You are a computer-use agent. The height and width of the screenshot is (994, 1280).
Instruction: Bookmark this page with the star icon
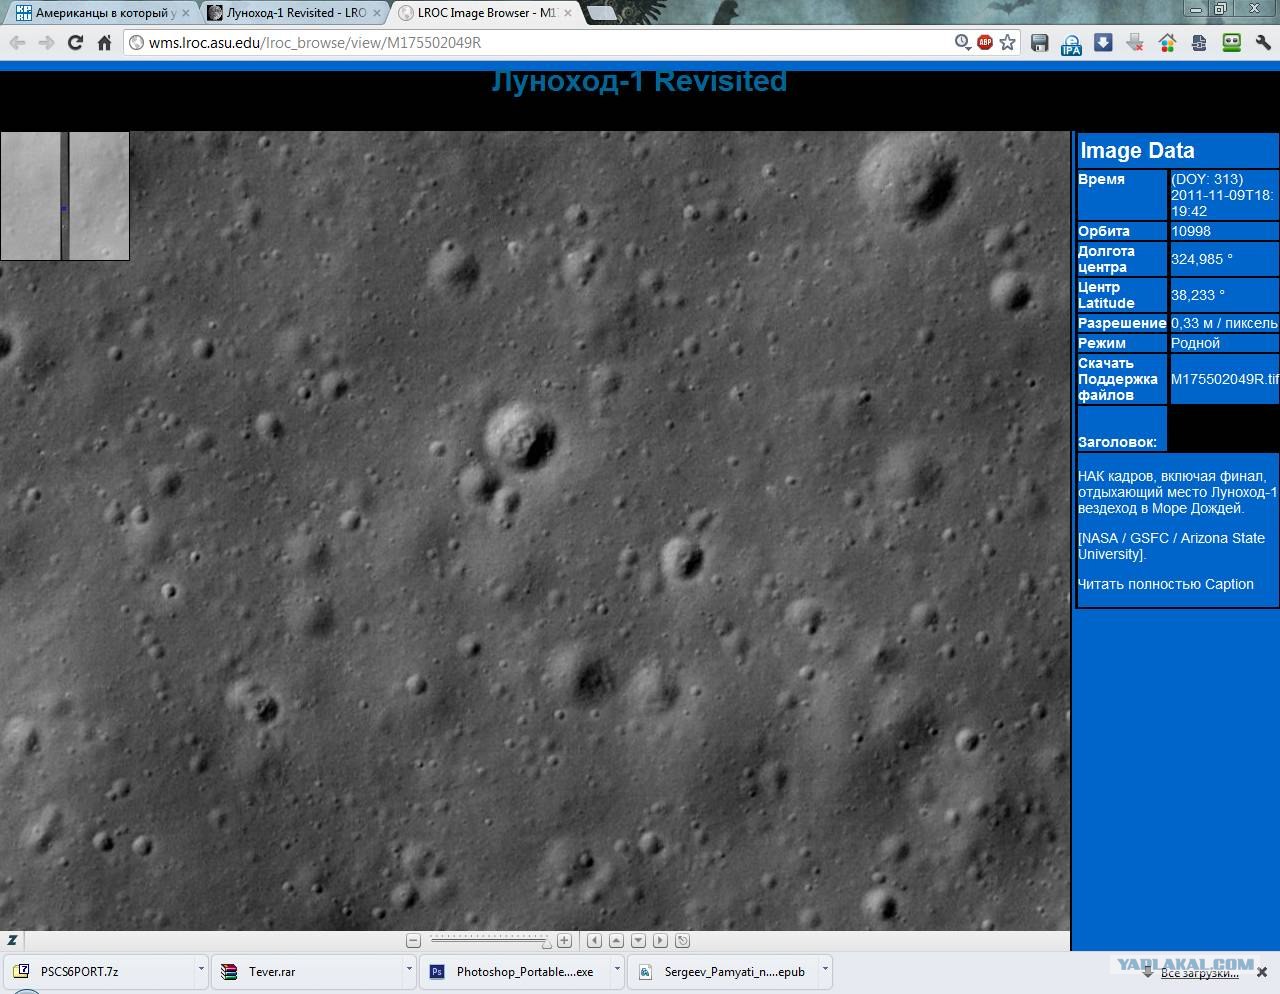coord(1008,43)
